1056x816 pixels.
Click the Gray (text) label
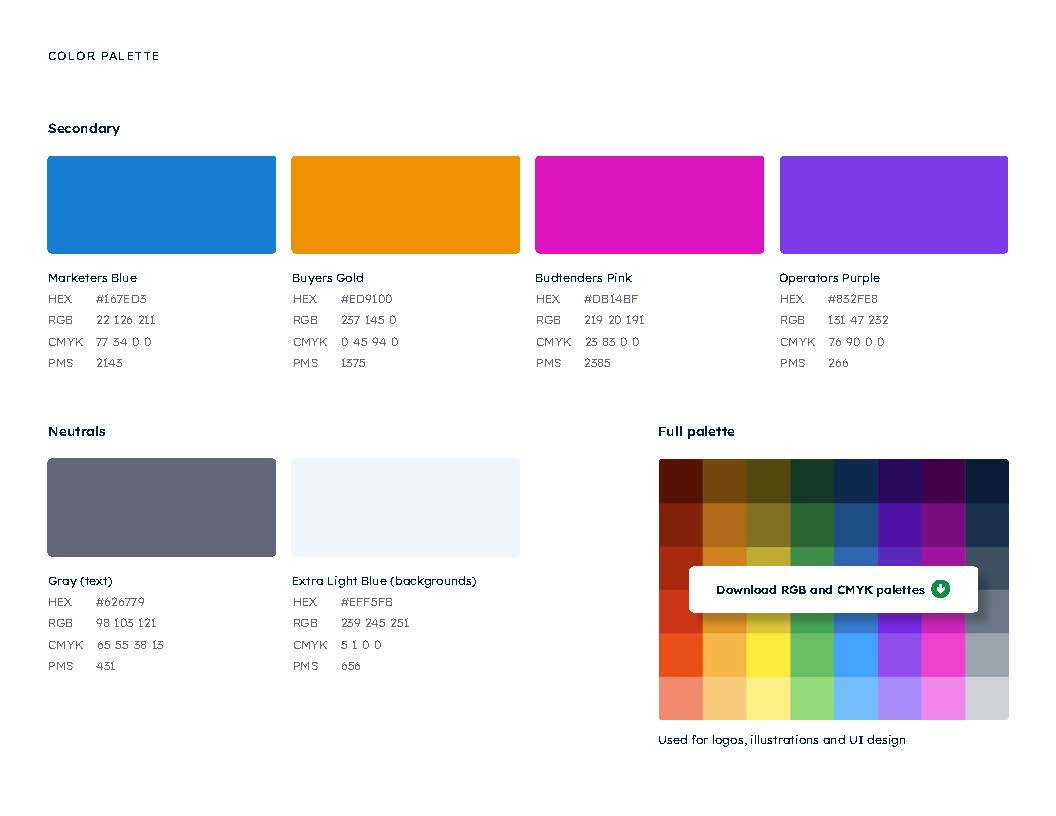tap(80, 581)
